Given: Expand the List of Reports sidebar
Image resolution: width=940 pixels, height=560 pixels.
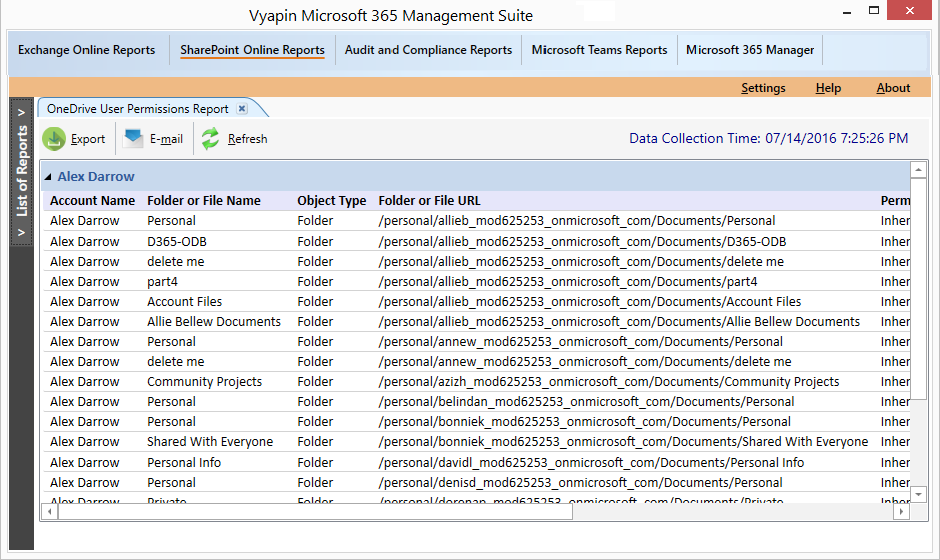Looking at the screenshot, I should point(22,171).
